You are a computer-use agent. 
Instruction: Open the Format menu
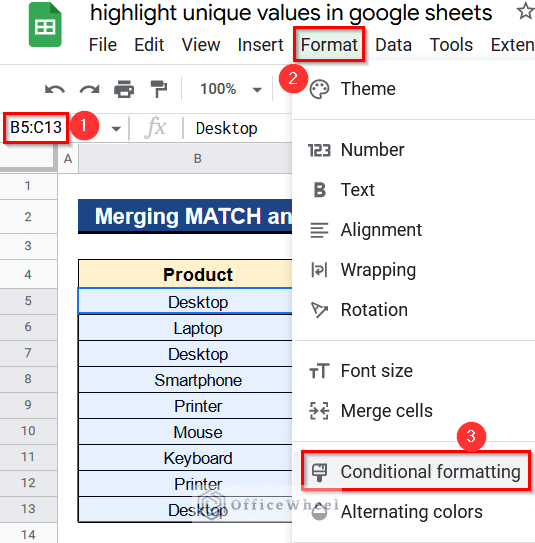329,45
